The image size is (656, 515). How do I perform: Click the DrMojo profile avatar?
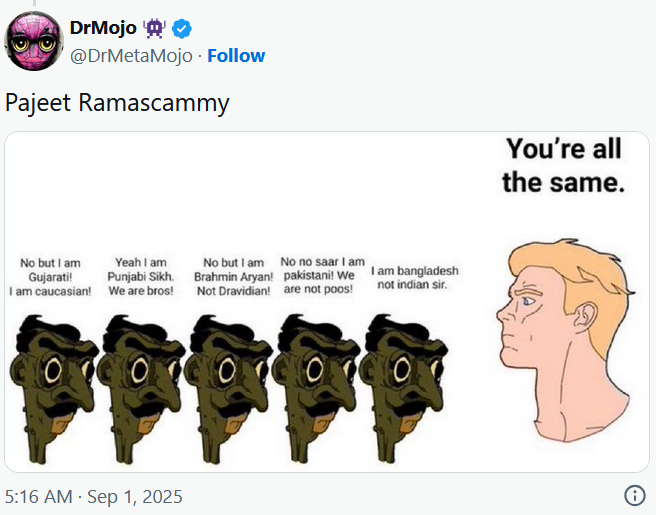click(x=35, y=41)
